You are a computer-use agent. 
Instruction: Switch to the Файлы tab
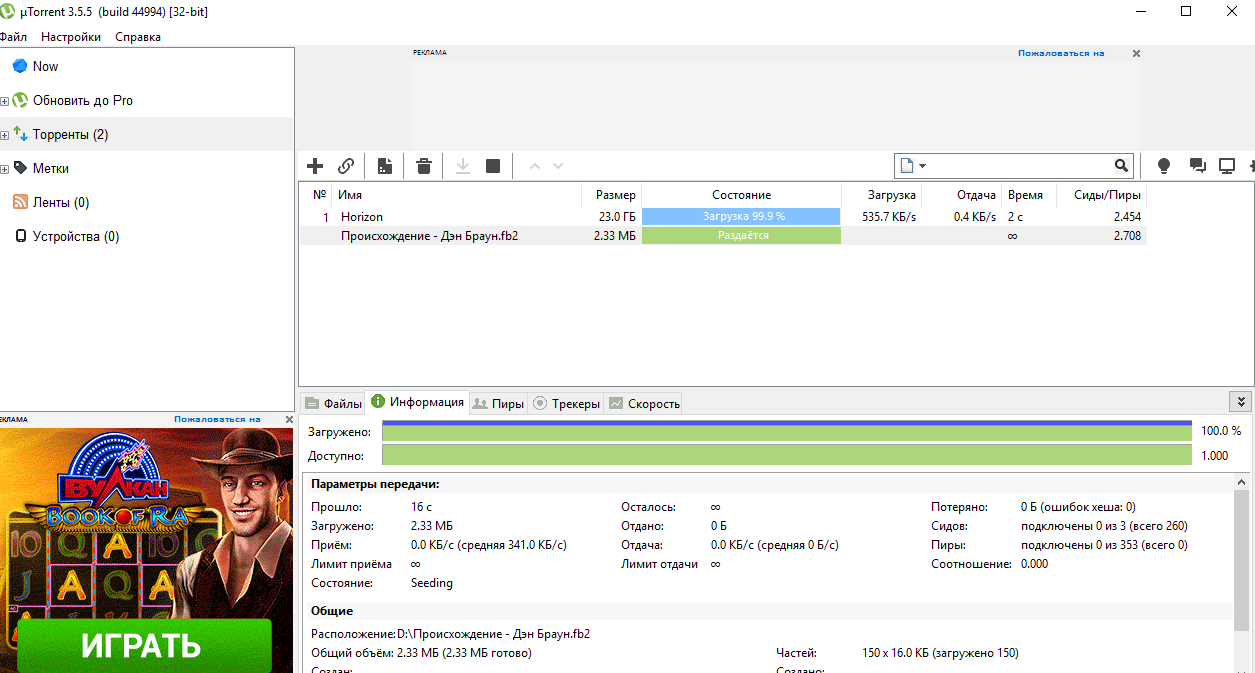333,403
